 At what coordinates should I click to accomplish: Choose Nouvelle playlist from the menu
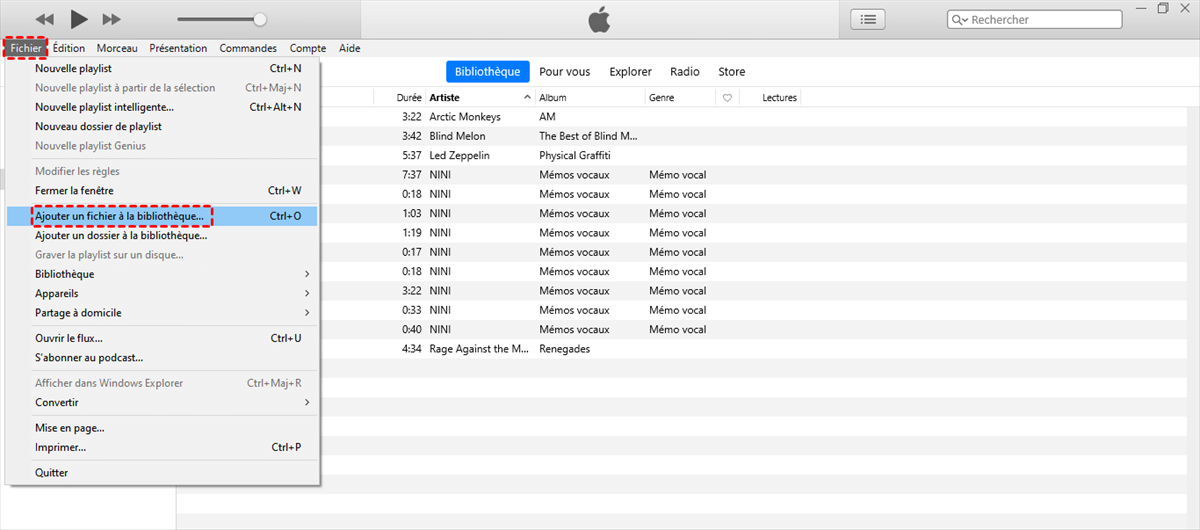coord(73,68)
